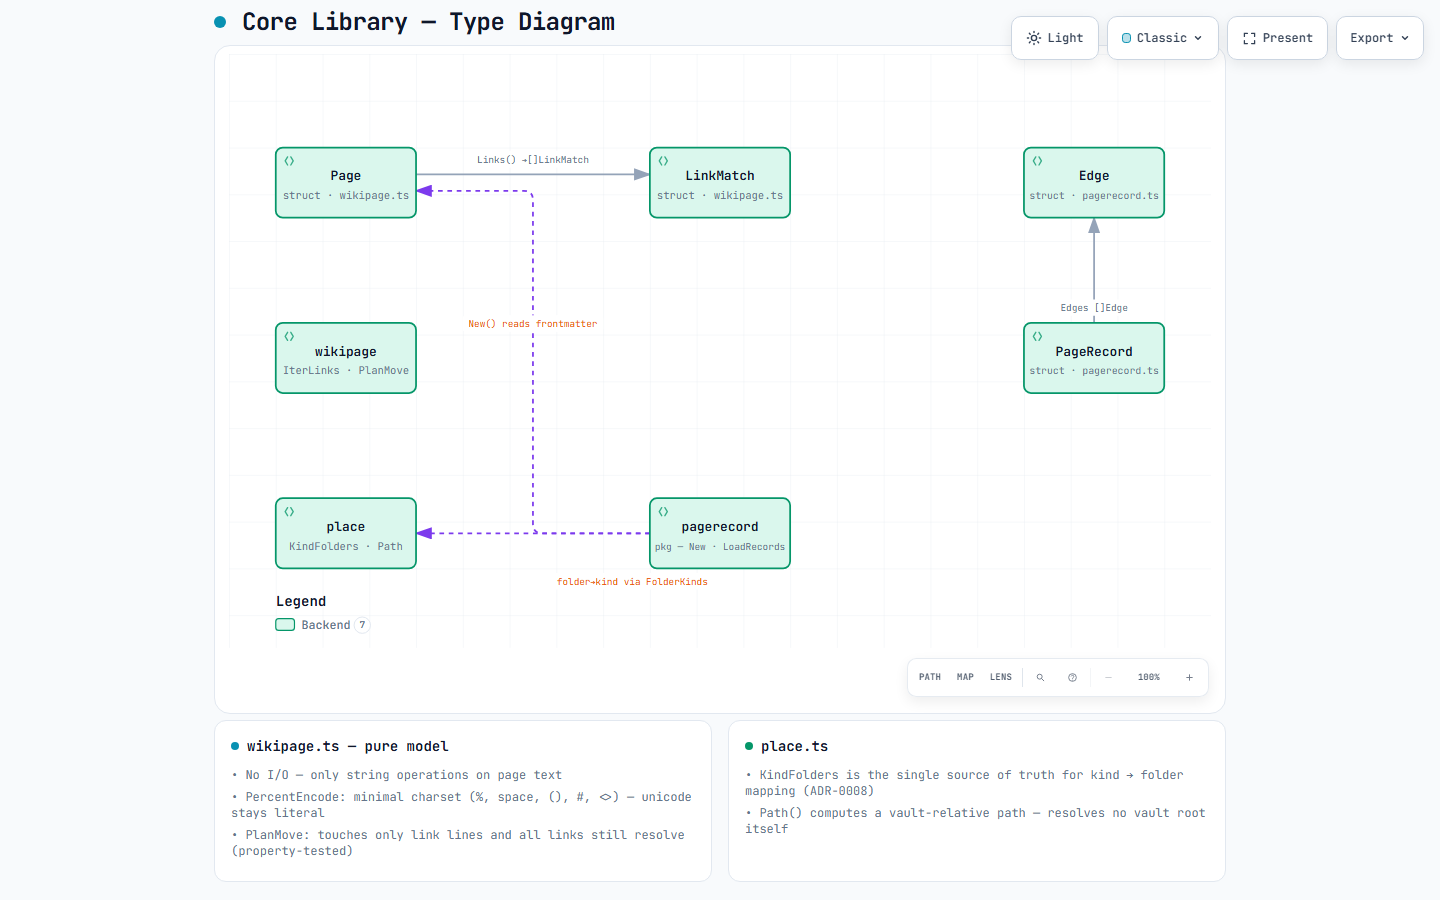Click the Backend count badge 7
The image size is (1440, 900).
point(363,625)
